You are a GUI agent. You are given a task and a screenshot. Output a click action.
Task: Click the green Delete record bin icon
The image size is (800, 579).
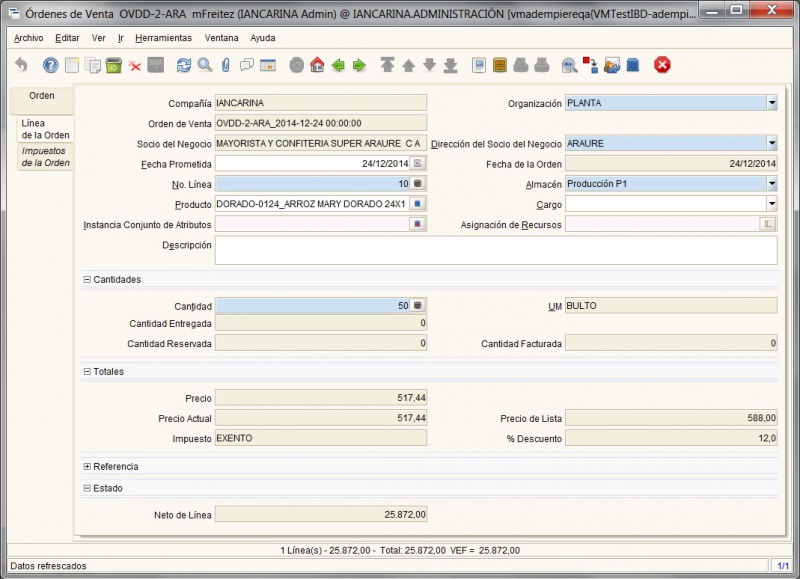tap(114, 65)
